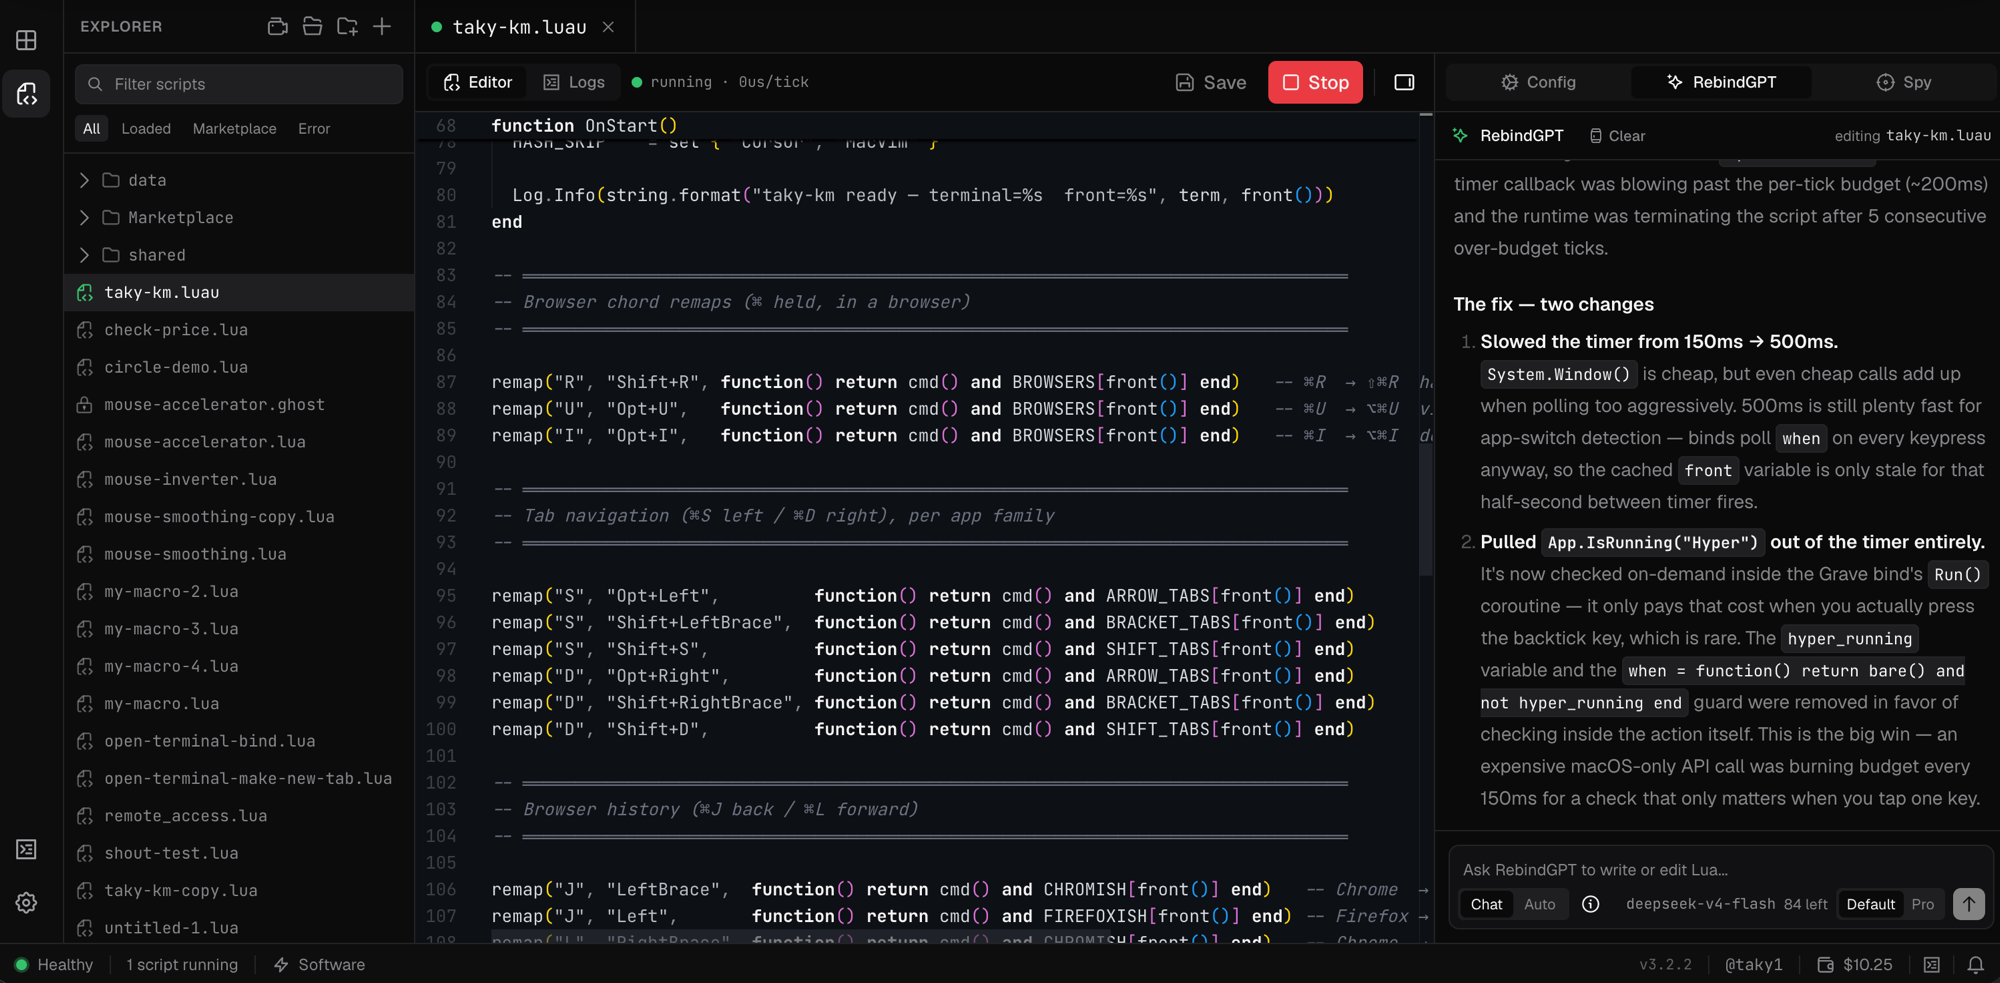Screen dimensions: 2000x983
Task: Filter scripts by Loaded
Action: pos(146,129)
